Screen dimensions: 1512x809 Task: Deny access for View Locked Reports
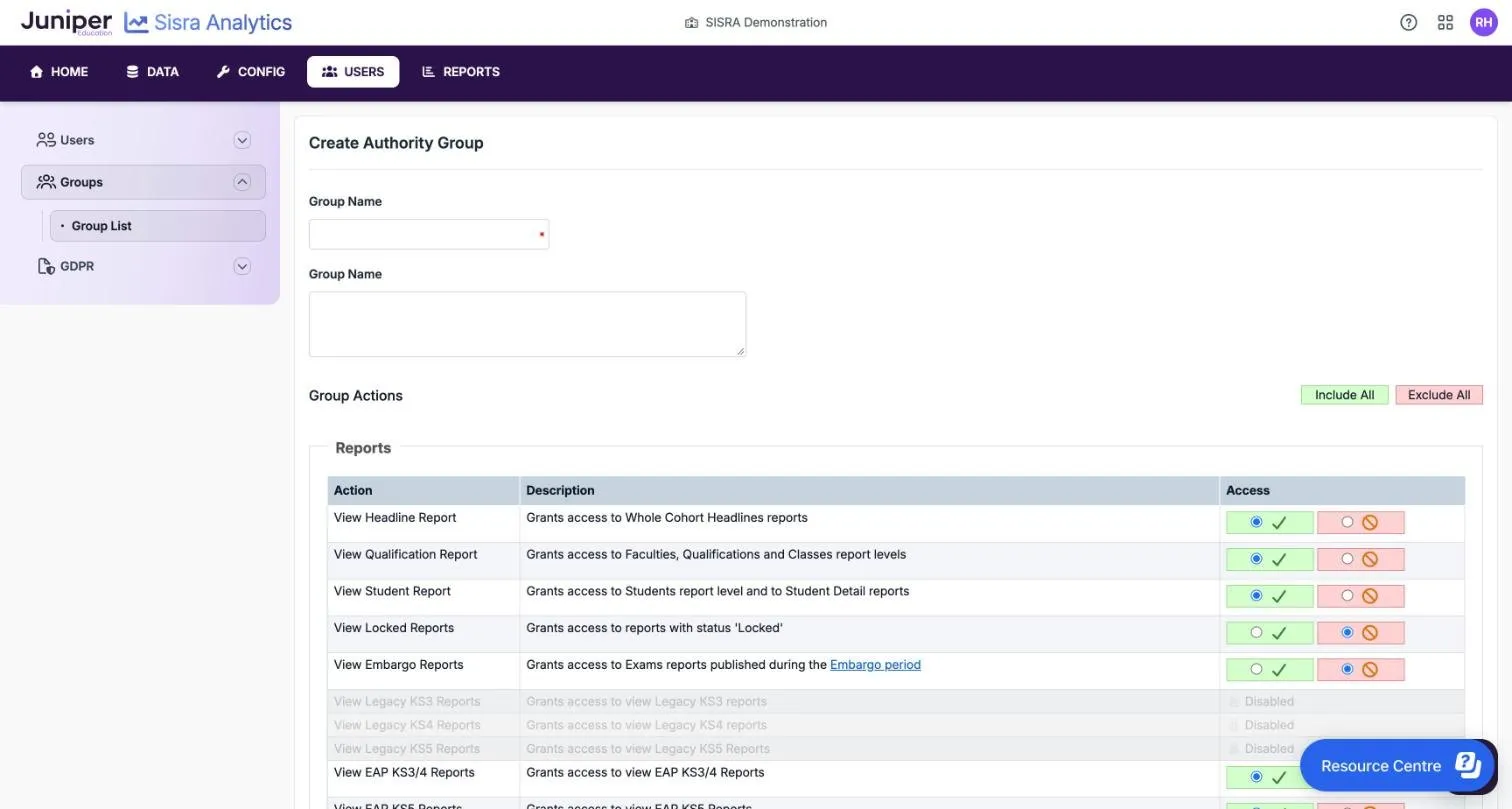tap(1347, 633)
